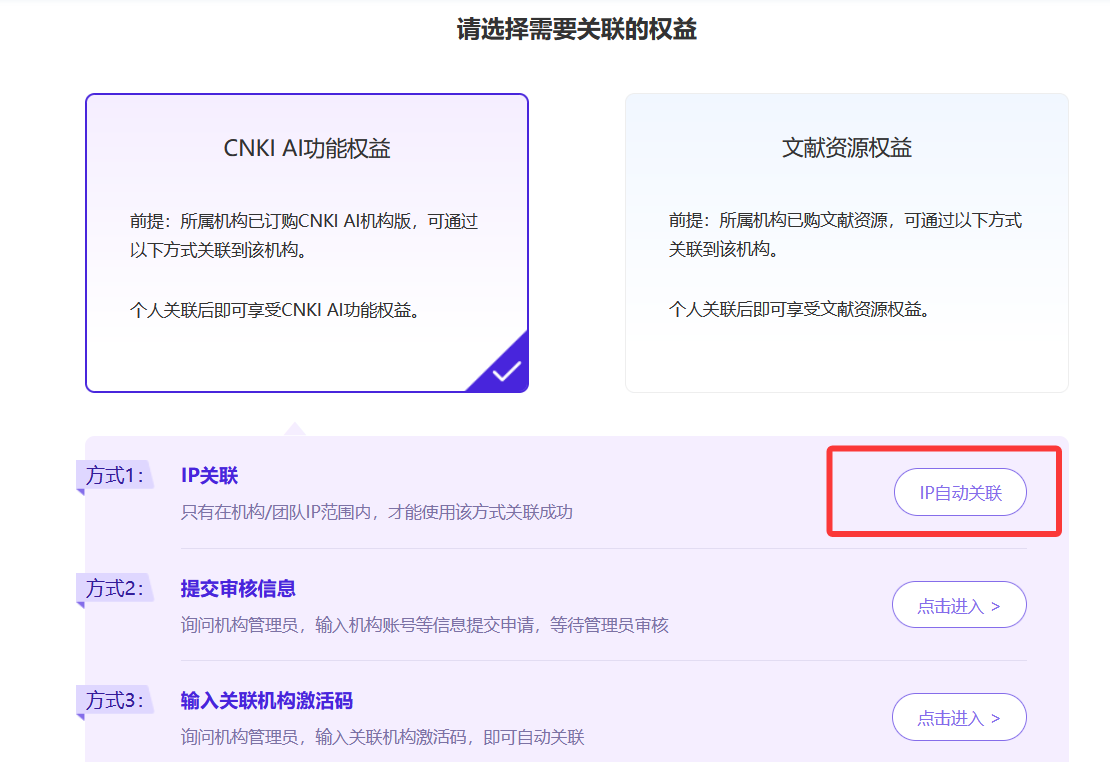
Task: Click the IP关联 heading
Action: [209, 476]
